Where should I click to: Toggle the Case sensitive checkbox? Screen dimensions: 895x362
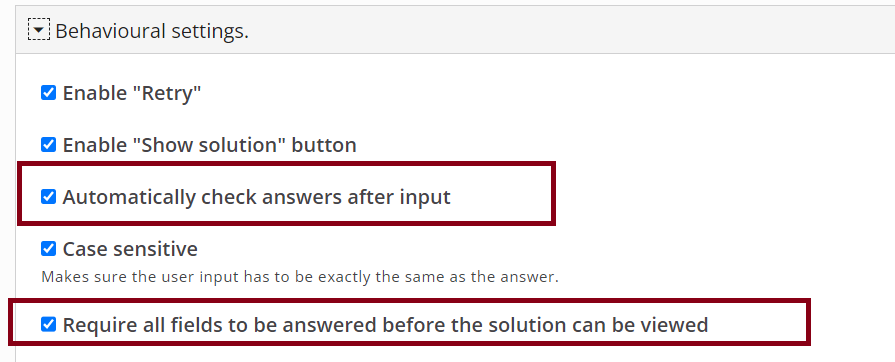[49, 249]
